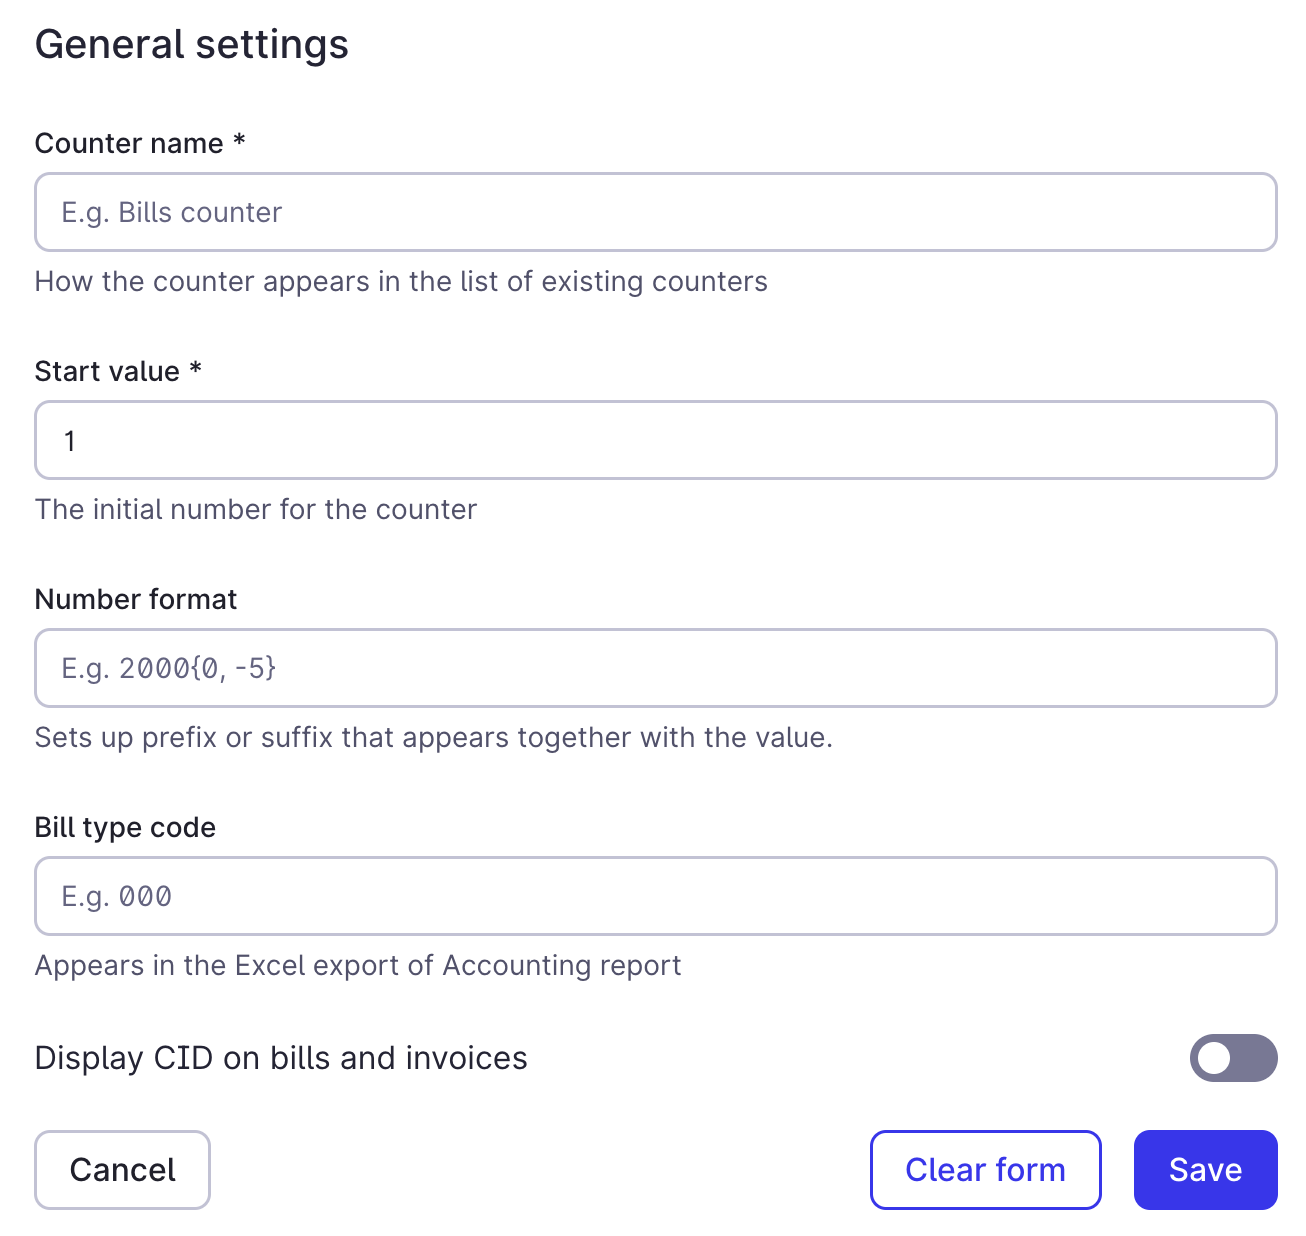Click the input with placeholder E.g. 000

coord(655,896)
